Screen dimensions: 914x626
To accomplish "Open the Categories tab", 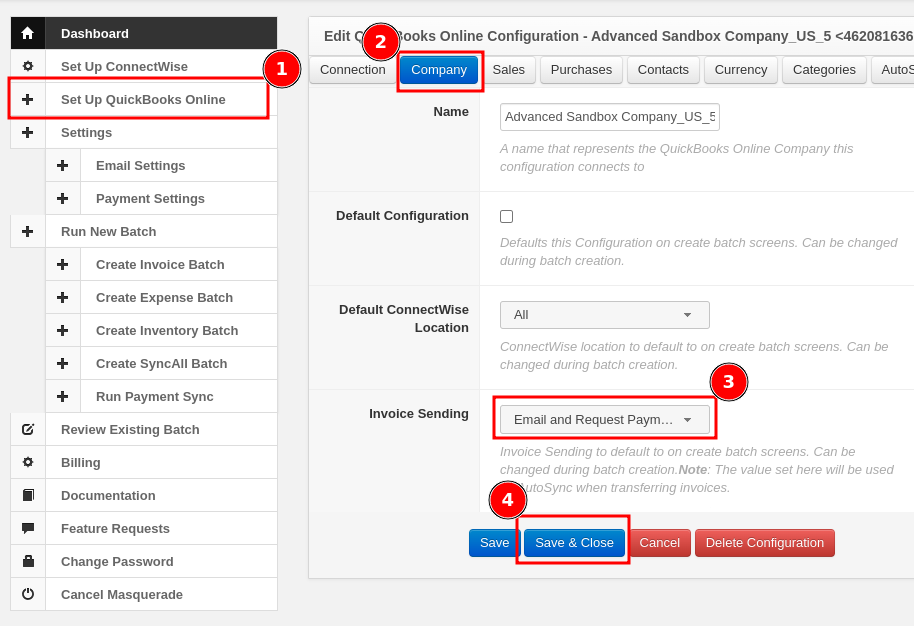I will pos(824,70).
